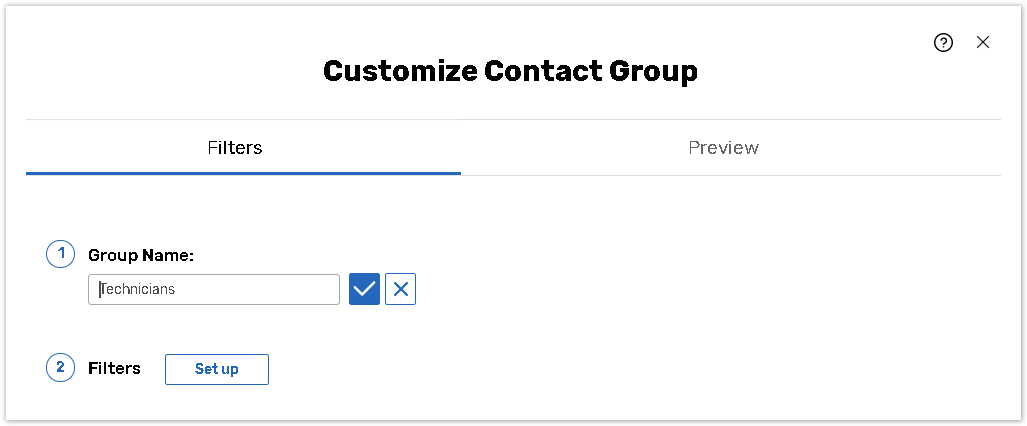
Task: Select the Filters tab
Action: (x=235, y=148)
